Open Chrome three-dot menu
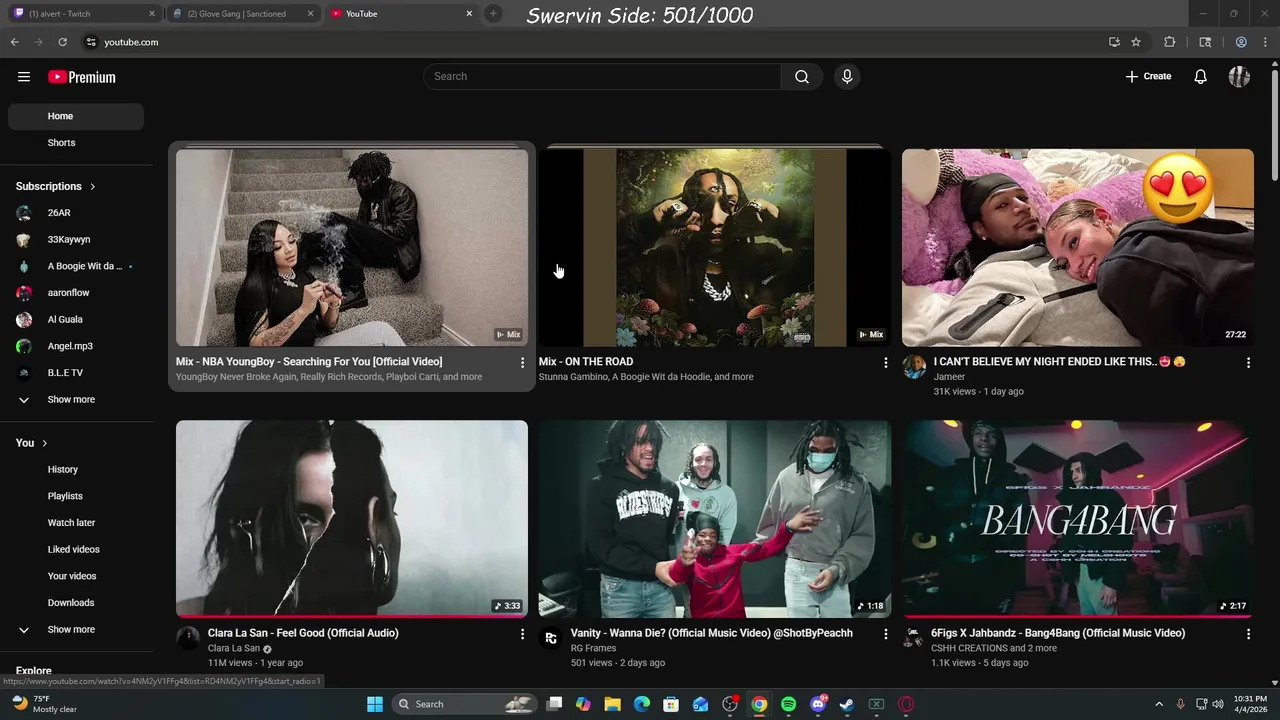The image size is (1280, 720). coord(1266,42)
